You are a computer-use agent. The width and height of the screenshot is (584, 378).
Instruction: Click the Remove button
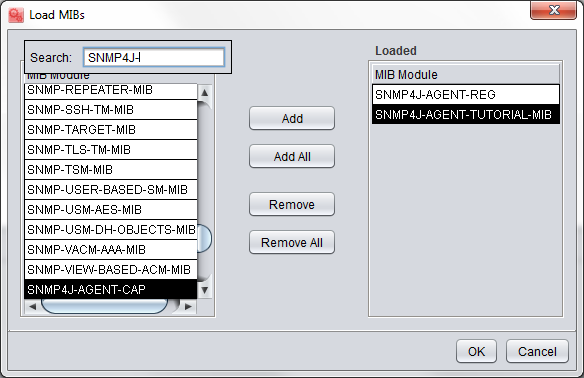[x=292, y=204]
